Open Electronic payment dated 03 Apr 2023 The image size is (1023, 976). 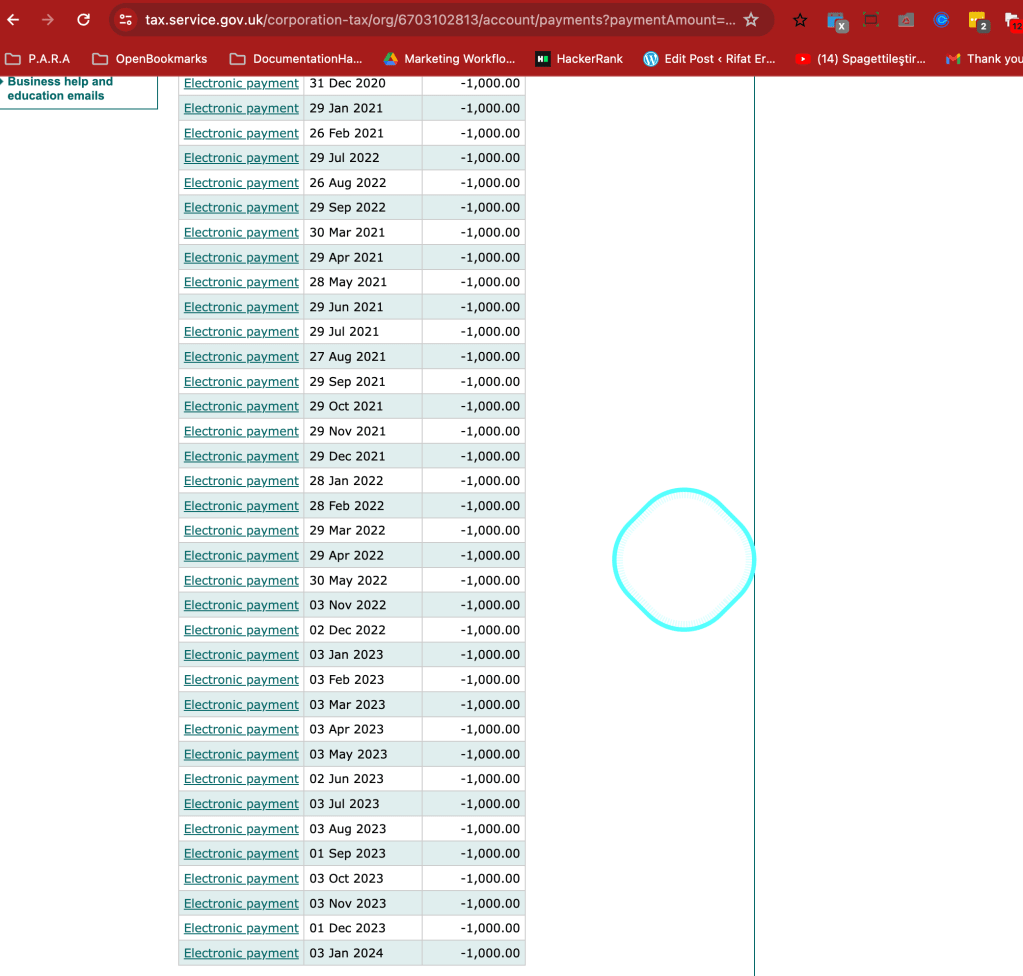coord(241,729)
